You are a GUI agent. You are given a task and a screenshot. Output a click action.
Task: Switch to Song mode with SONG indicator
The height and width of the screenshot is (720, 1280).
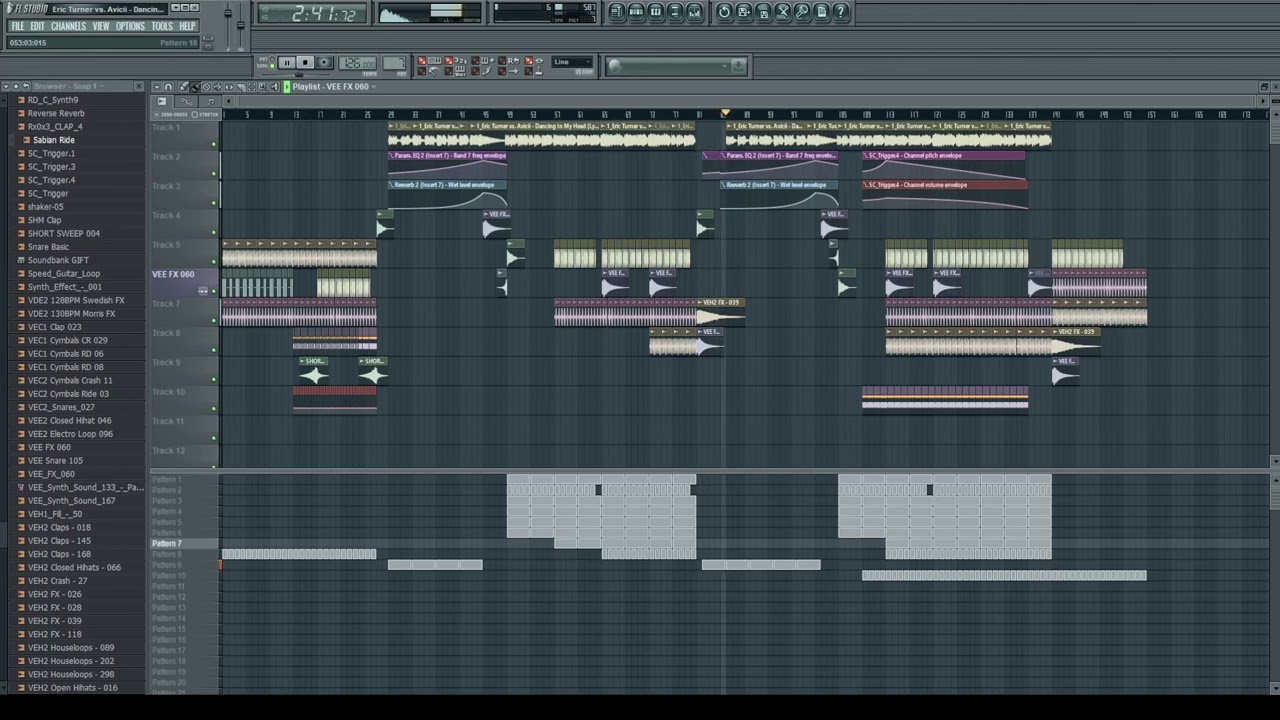click(x=272, y=65)
